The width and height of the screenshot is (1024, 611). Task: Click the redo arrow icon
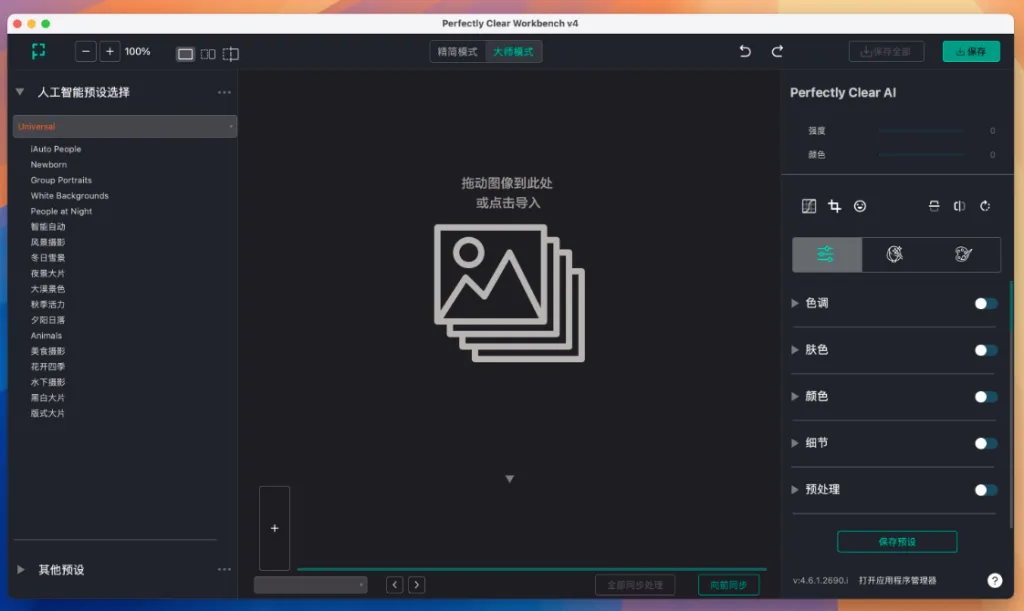click(x=777, y=52)
